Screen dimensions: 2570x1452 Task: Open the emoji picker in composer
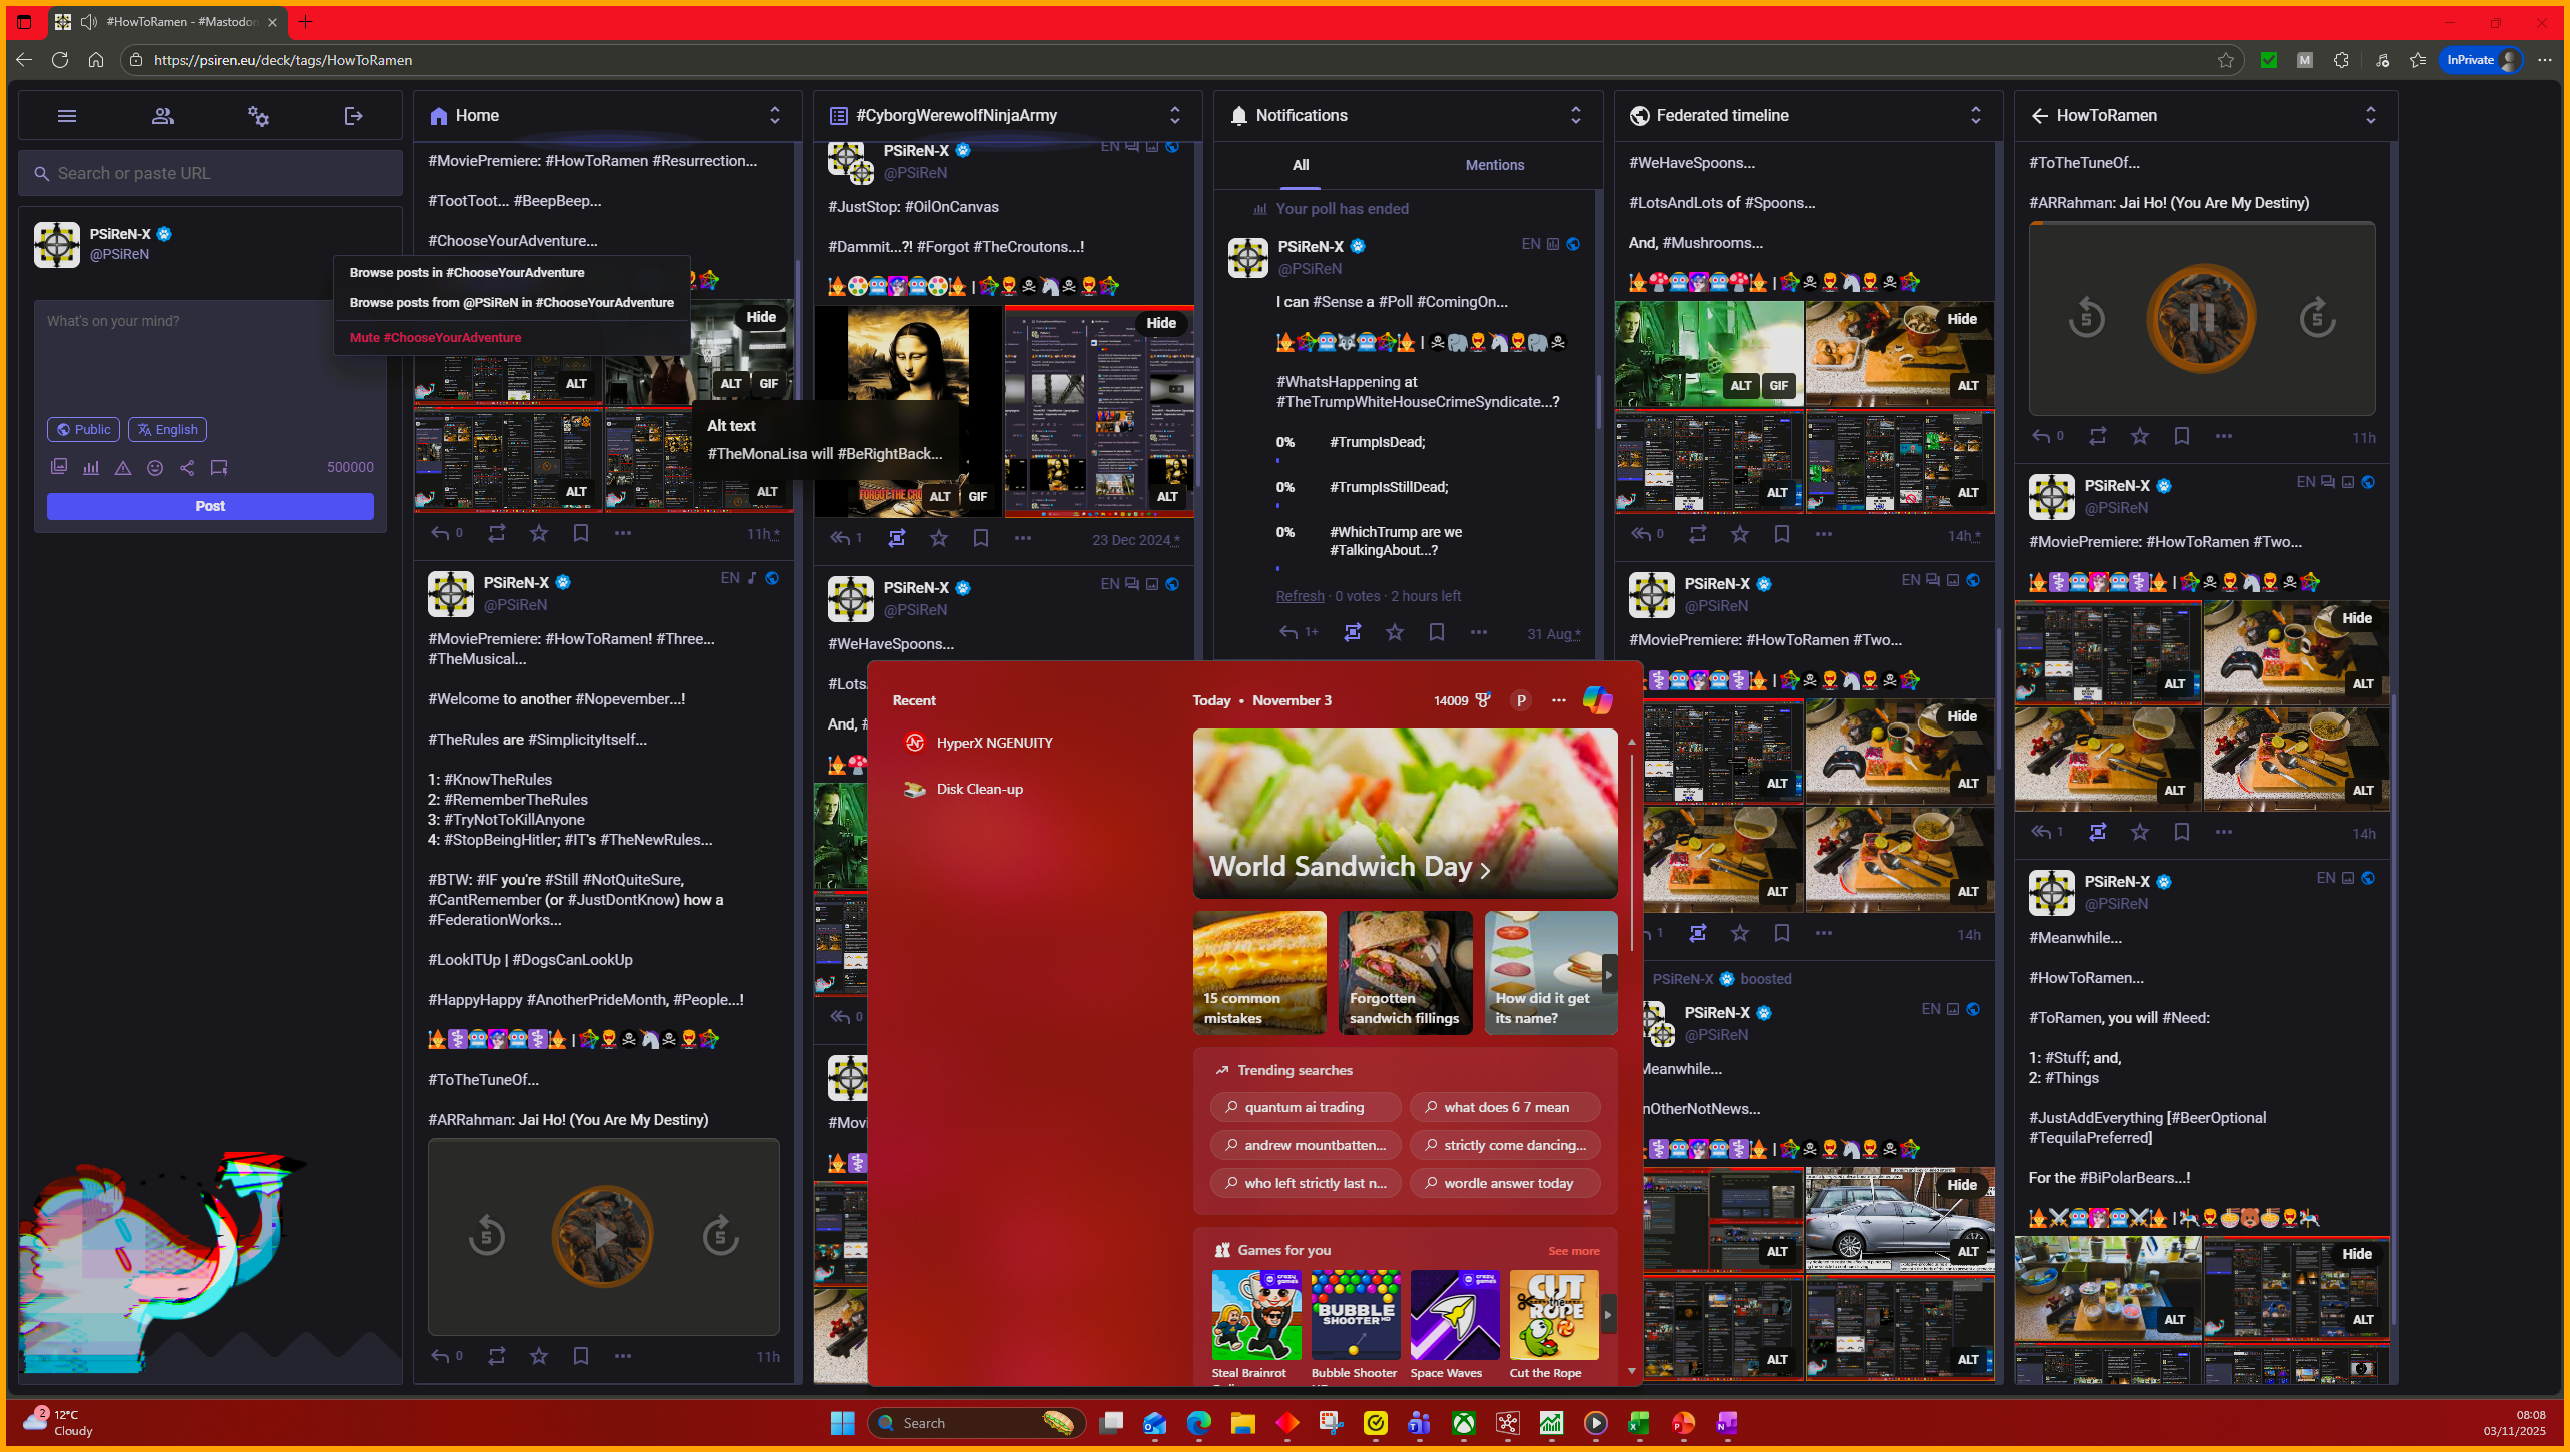click(x=155, y=467)
